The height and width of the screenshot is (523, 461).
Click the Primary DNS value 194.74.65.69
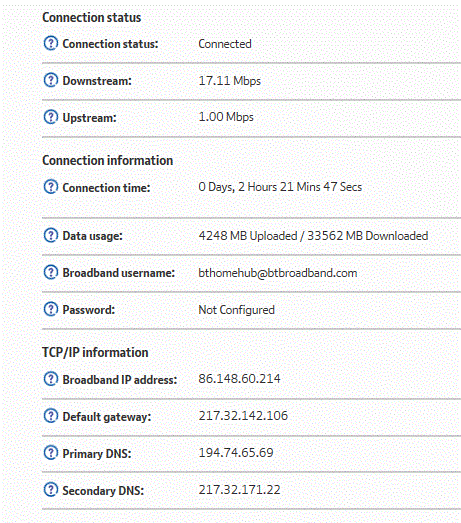236,453
